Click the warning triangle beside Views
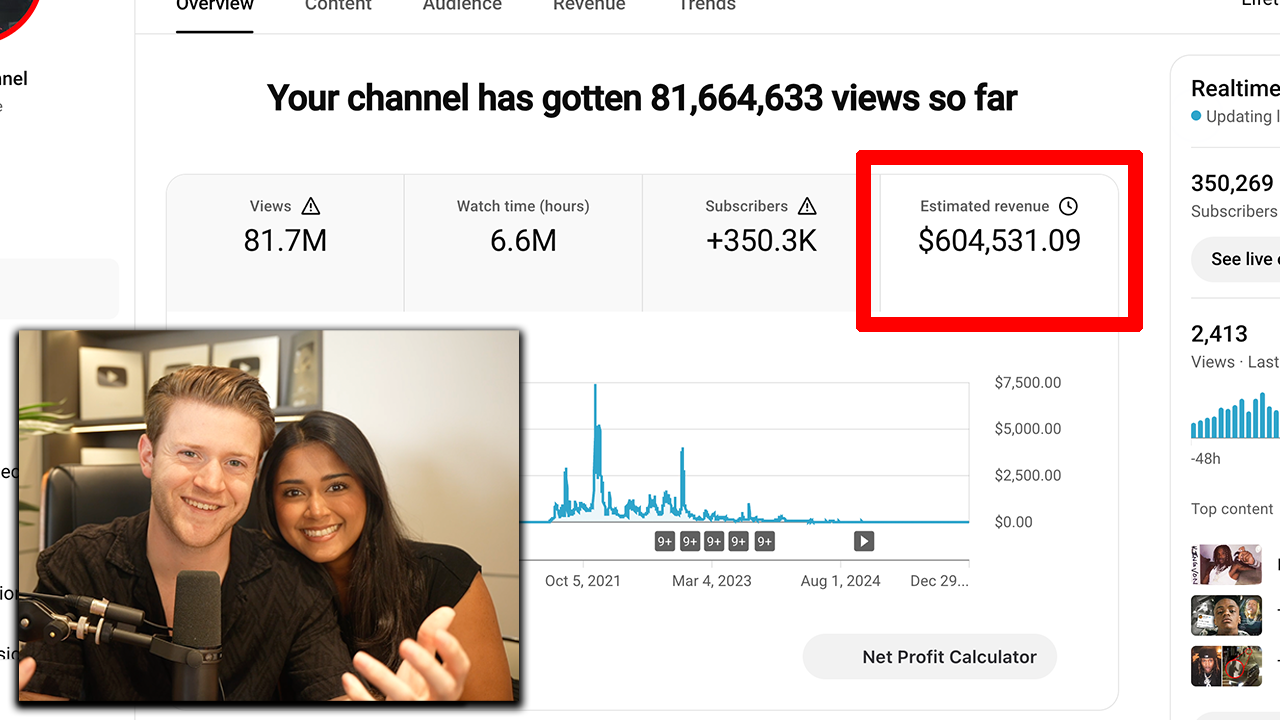The width and height of the screenshot is (1280, 720). [x=311, y=206]
